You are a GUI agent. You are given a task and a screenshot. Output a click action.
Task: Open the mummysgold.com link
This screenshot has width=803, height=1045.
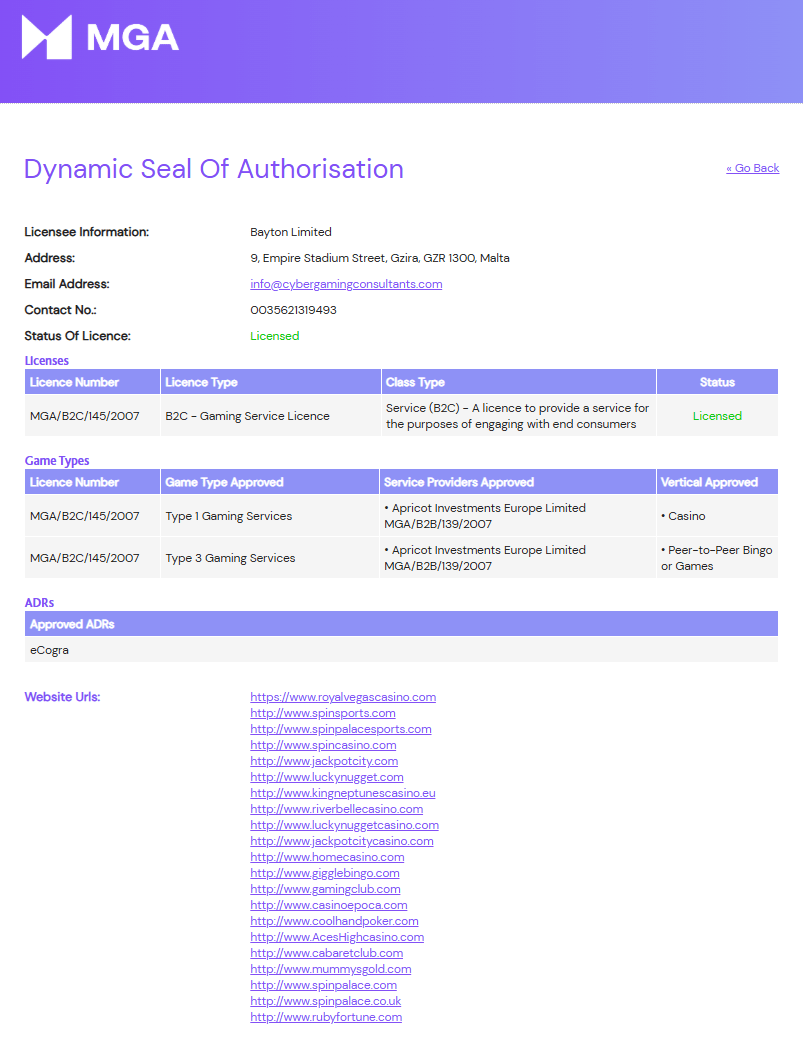(331, 969)
